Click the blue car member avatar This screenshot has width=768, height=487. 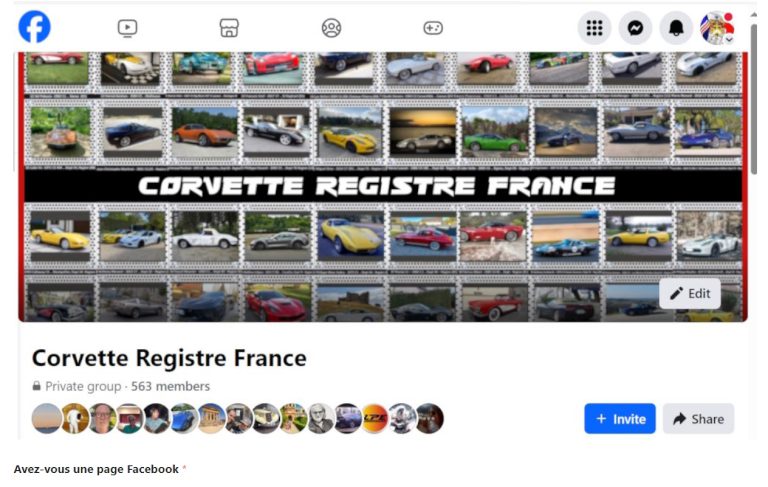tap(183, 418)
